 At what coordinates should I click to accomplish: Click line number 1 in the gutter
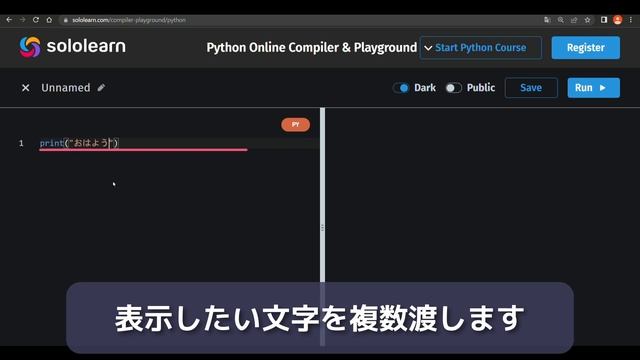(21, 143)
